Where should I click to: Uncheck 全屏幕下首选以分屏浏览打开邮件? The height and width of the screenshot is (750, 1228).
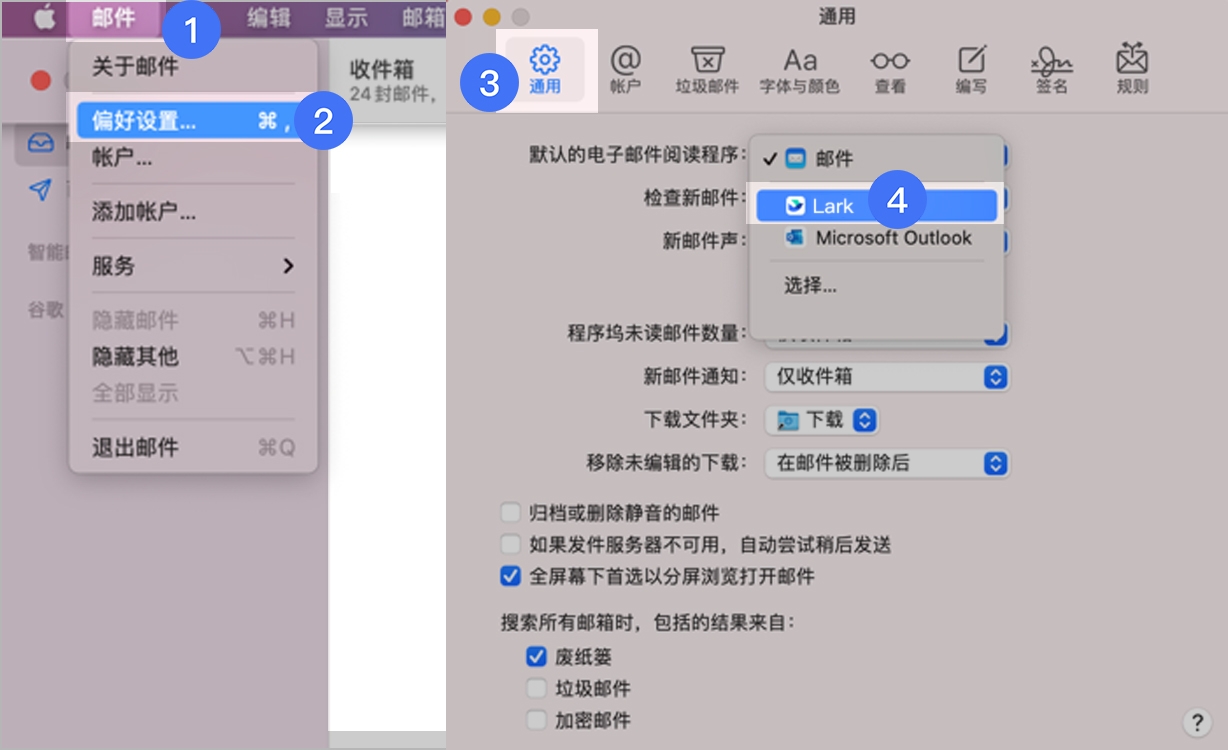[x=511, y=576]
